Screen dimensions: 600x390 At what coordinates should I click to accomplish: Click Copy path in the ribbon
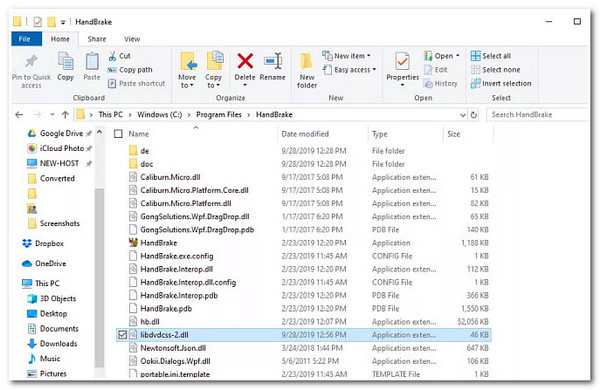click(x=130, y=70)
